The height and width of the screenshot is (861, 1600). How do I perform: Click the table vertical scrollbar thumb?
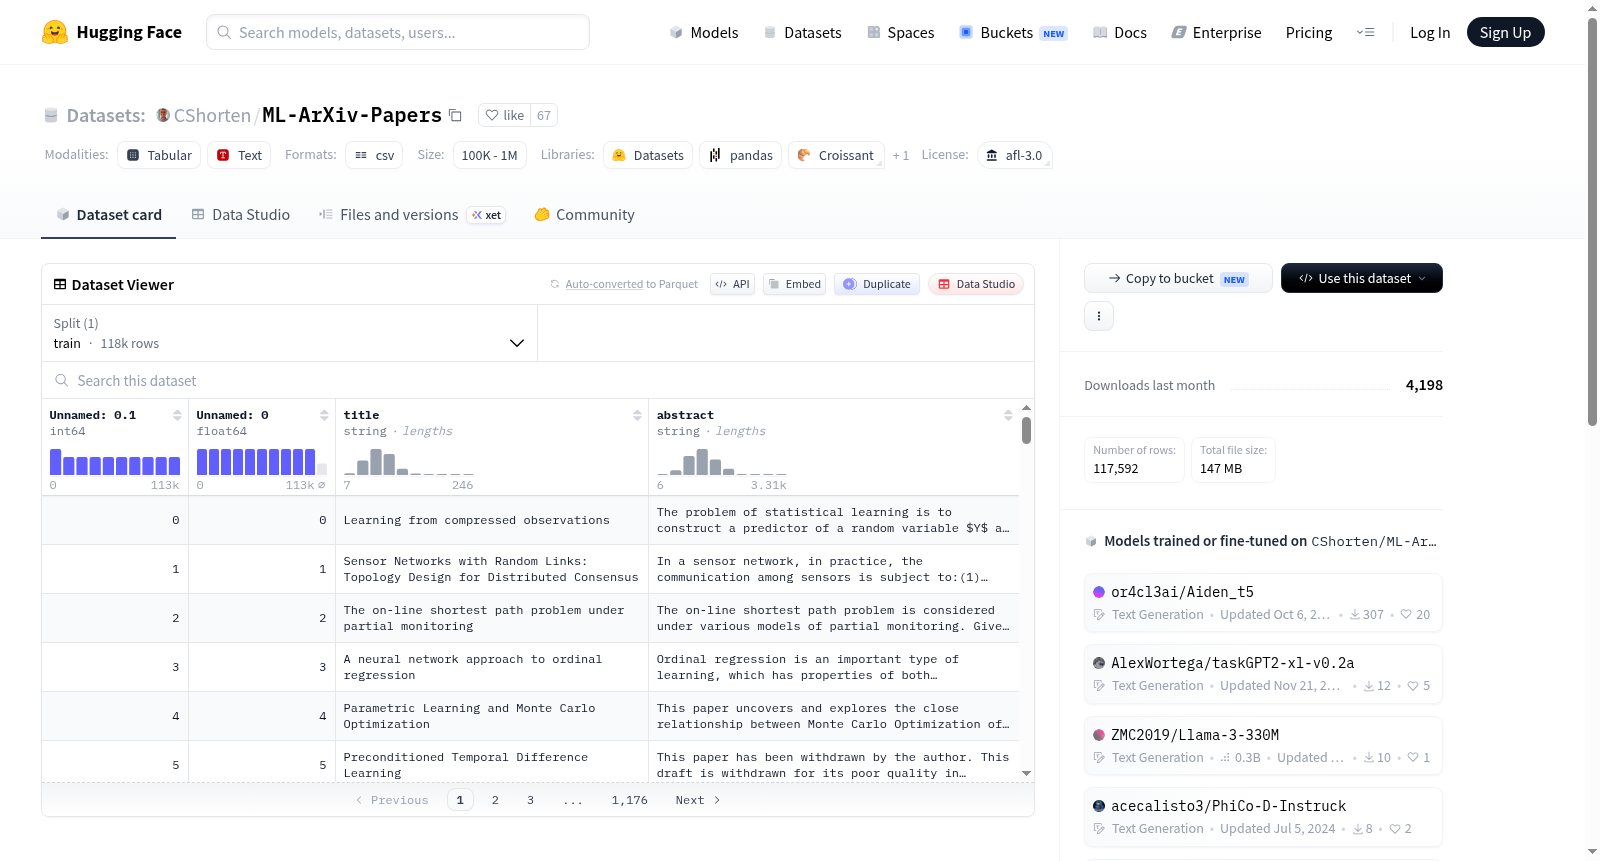pyautogui.click(x=1026, y=431)
